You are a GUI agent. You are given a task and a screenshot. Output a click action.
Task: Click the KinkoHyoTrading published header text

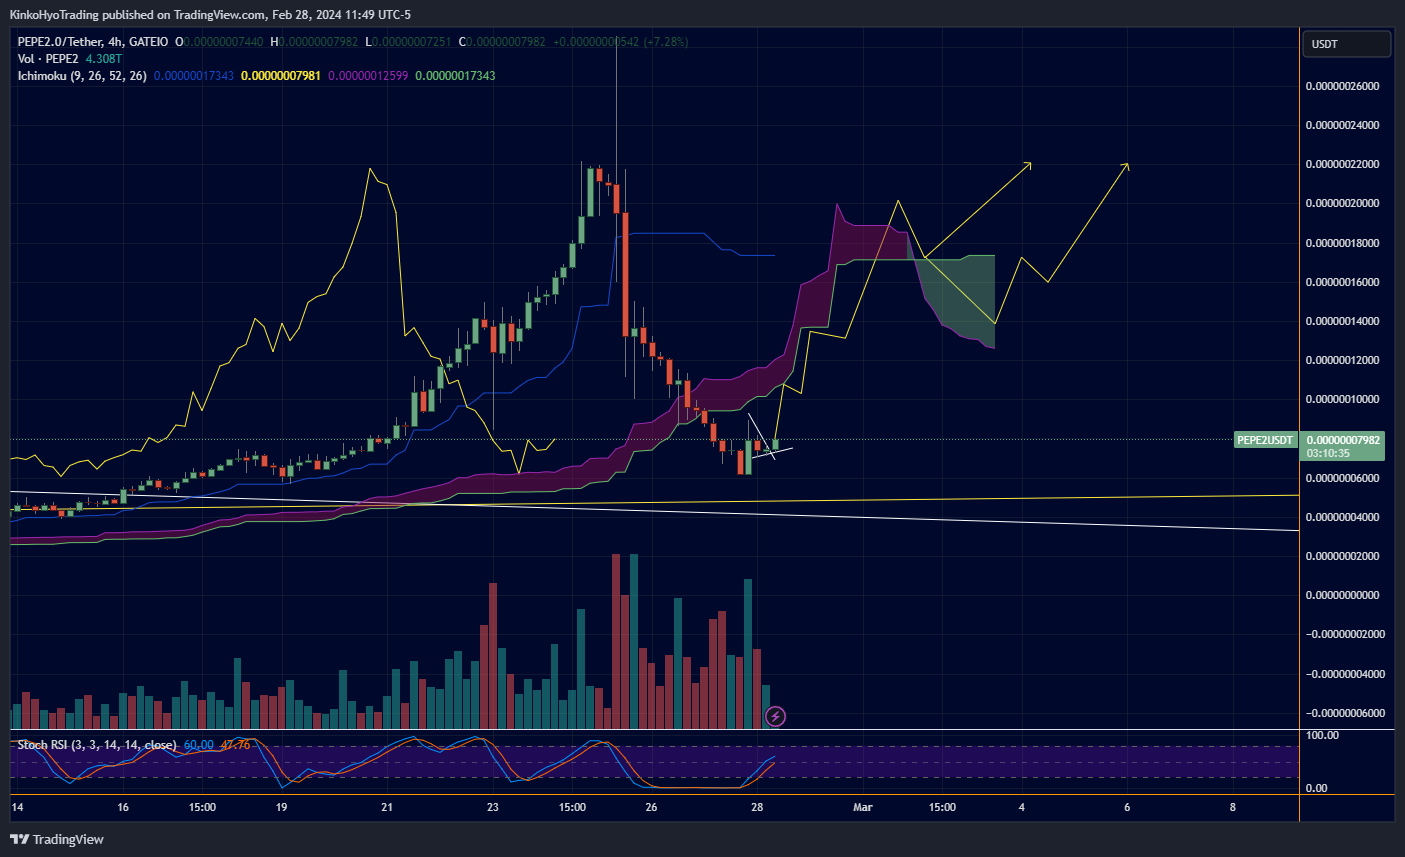click(210, 14)
